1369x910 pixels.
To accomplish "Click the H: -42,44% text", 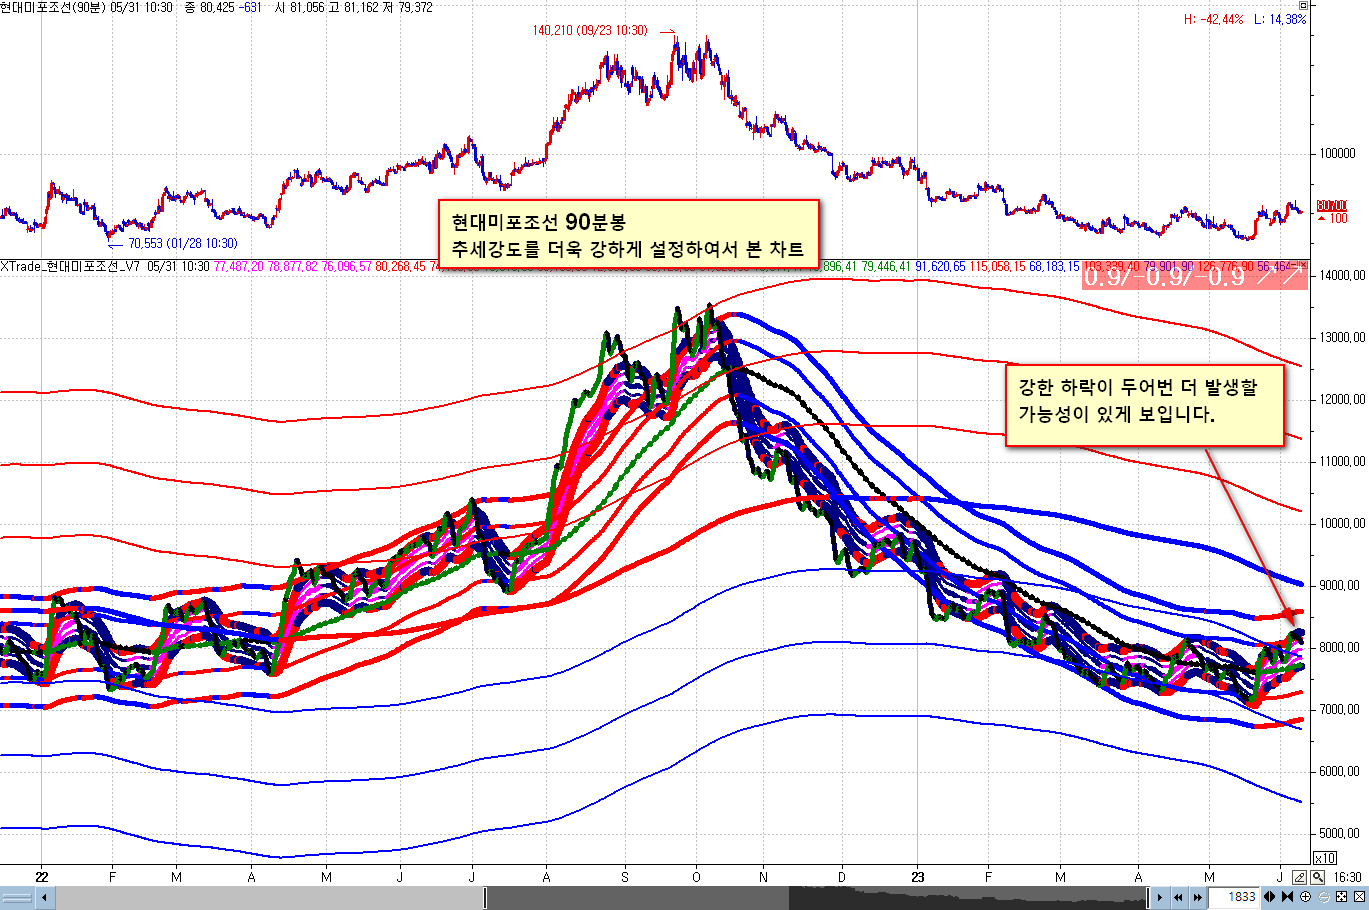I will tap(1213, 20).
